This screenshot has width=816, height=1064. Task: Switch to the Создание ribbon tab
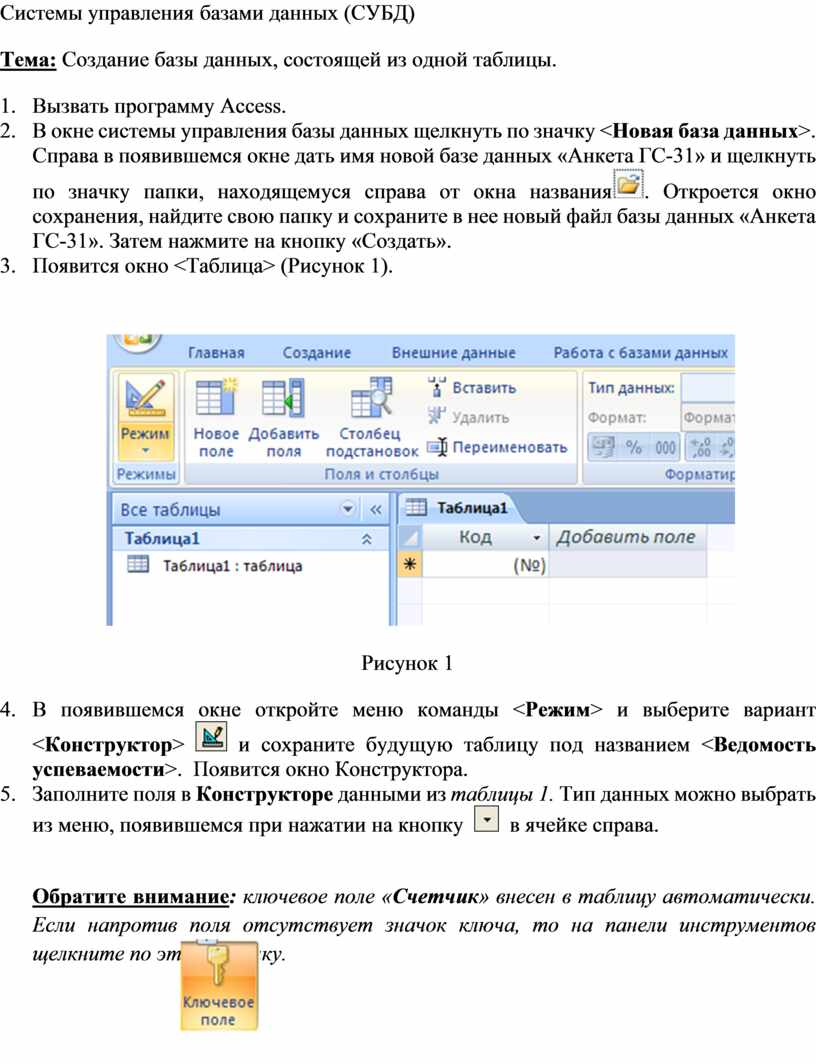tap(317, 353)
